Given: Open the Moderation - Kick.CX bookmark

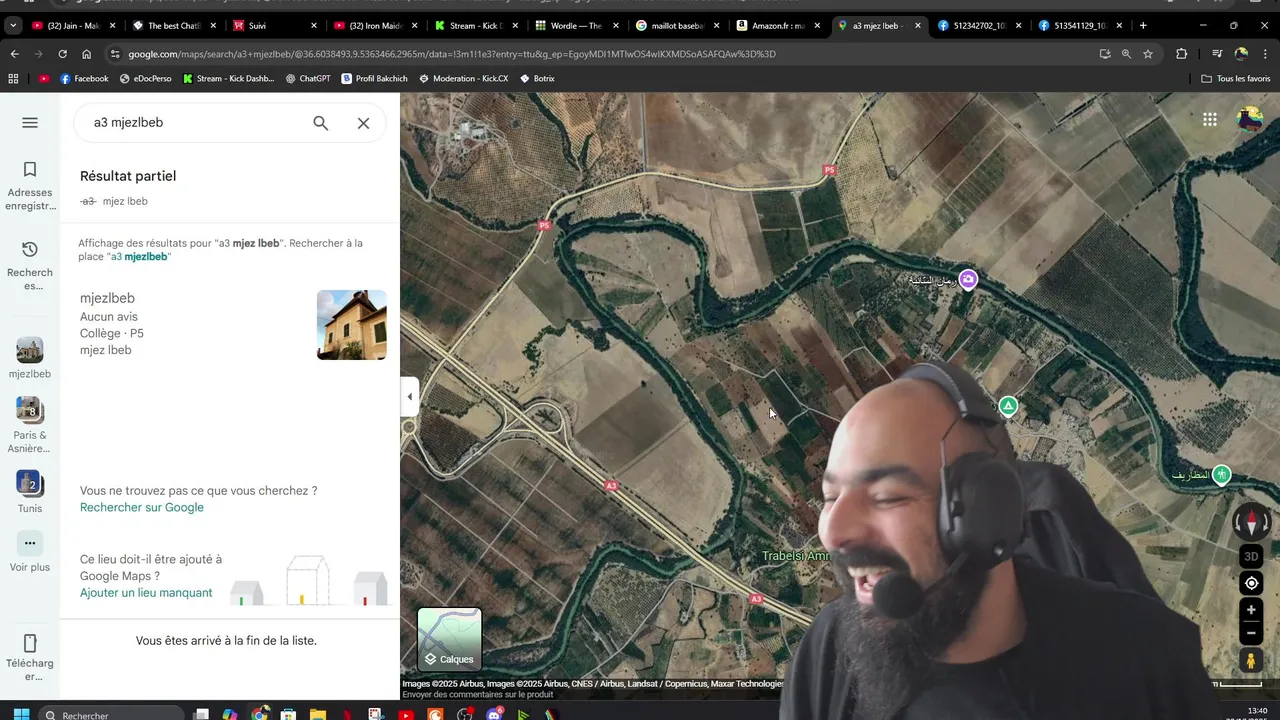Looking at the screenshot, I should (463, 78).
